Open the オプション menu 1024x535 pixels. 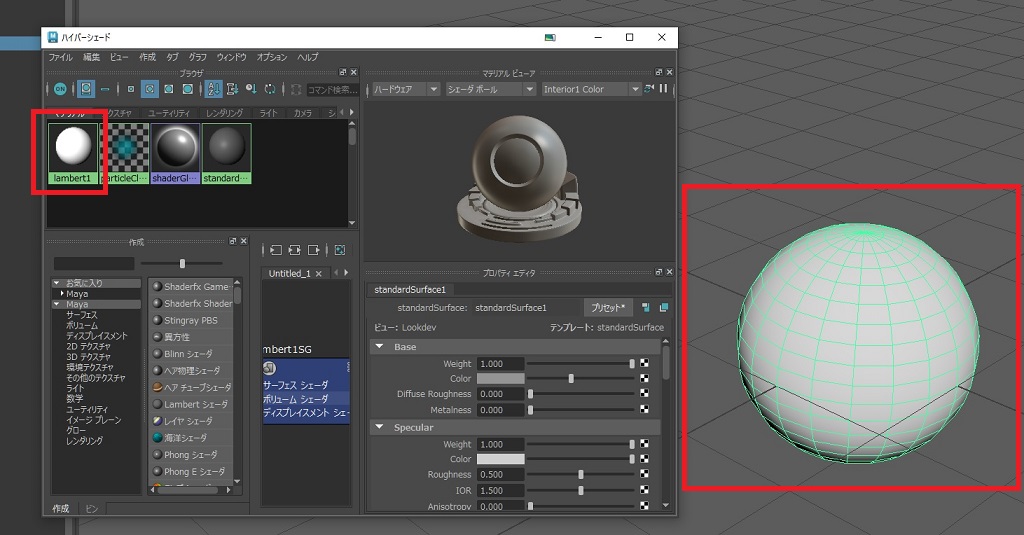click(272, 57)
